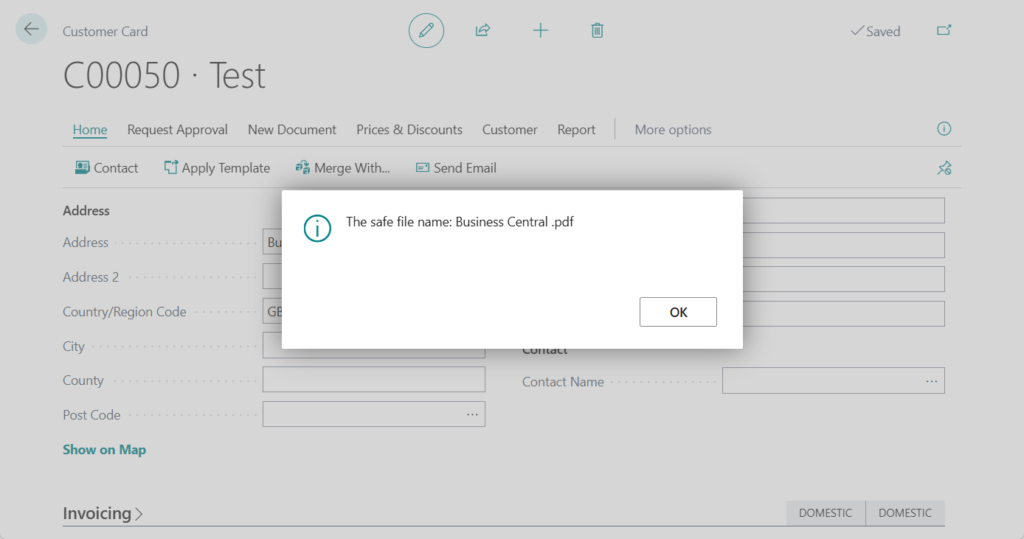Open page in new window icon
Image resolution: width=1024 pixels, height=539 pixels.
pyautogui.click(x=943, y=31)
